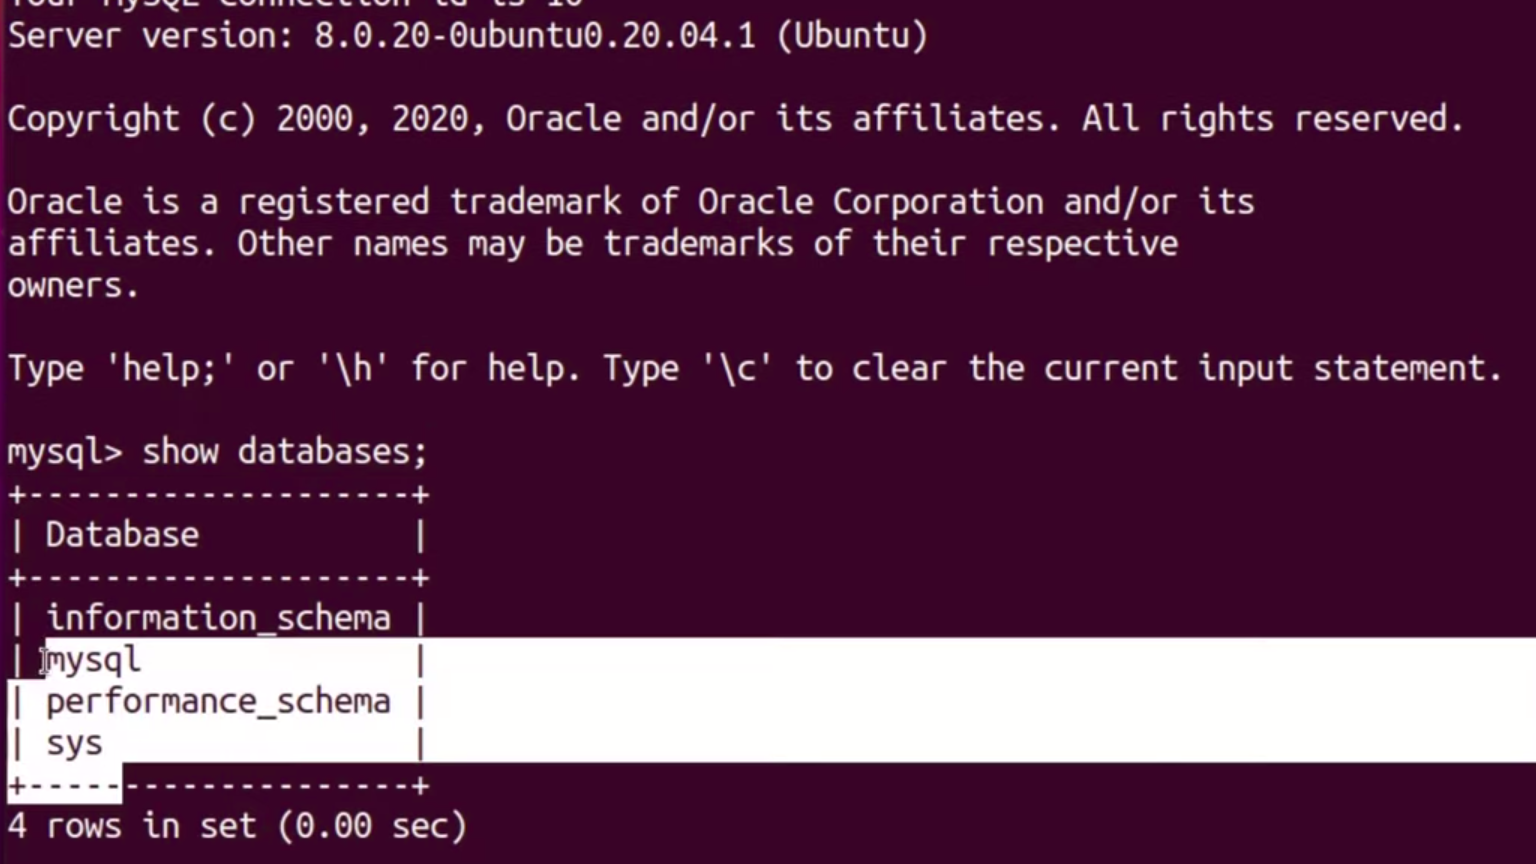This screenshot has width=1536, height=864.
Task: Click 'registered trademark' in Oracle notice
Action: pos(429,202)
